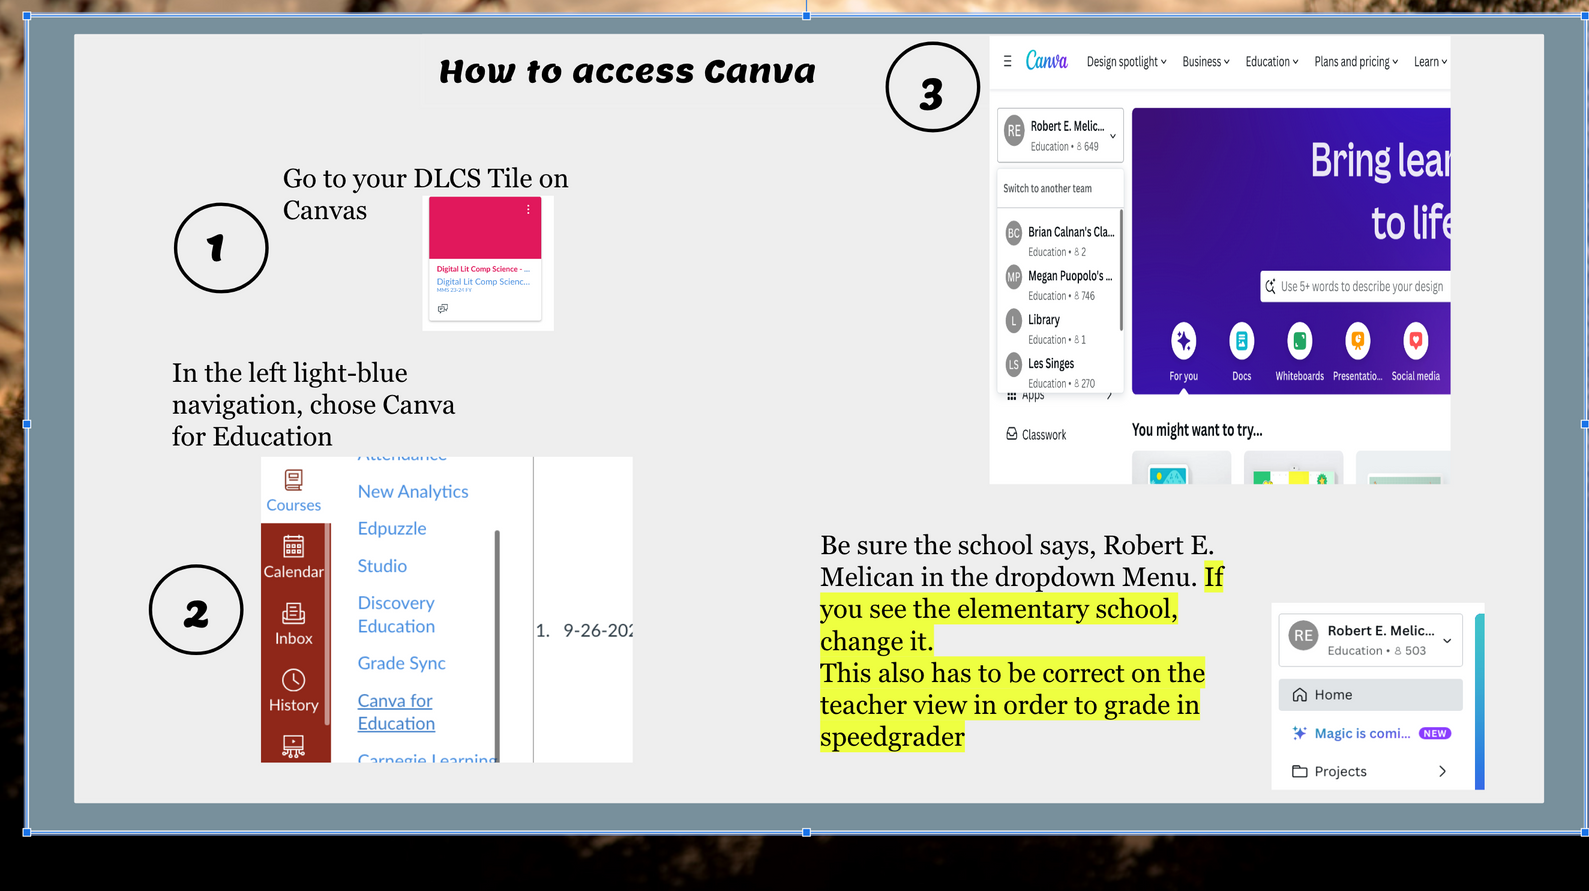The image size is (1589, 891).
Task: Open Design spotlight dropdown menu
Action: (1127, 62)
